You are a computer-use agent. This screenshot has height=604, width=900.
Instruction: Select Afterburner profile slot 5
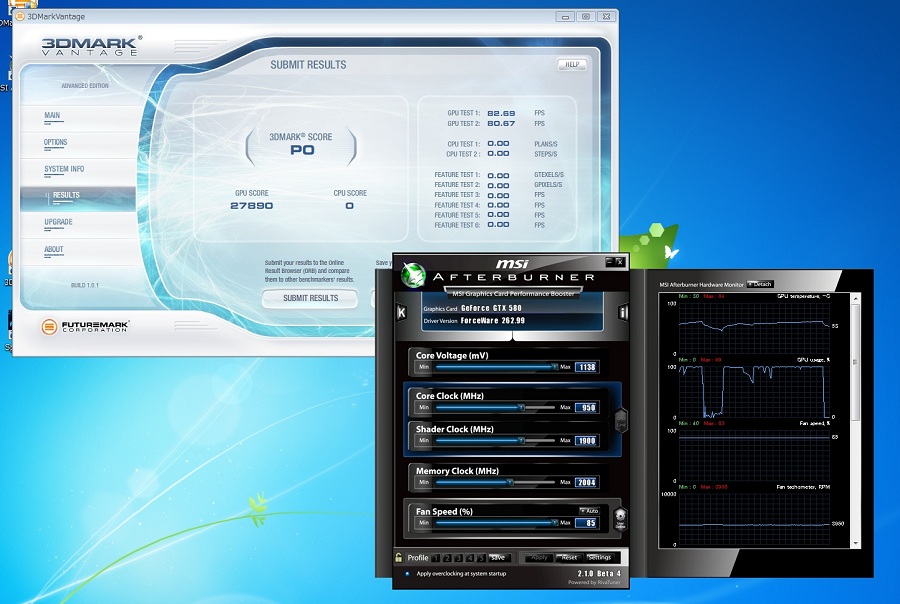click(482, 557)
